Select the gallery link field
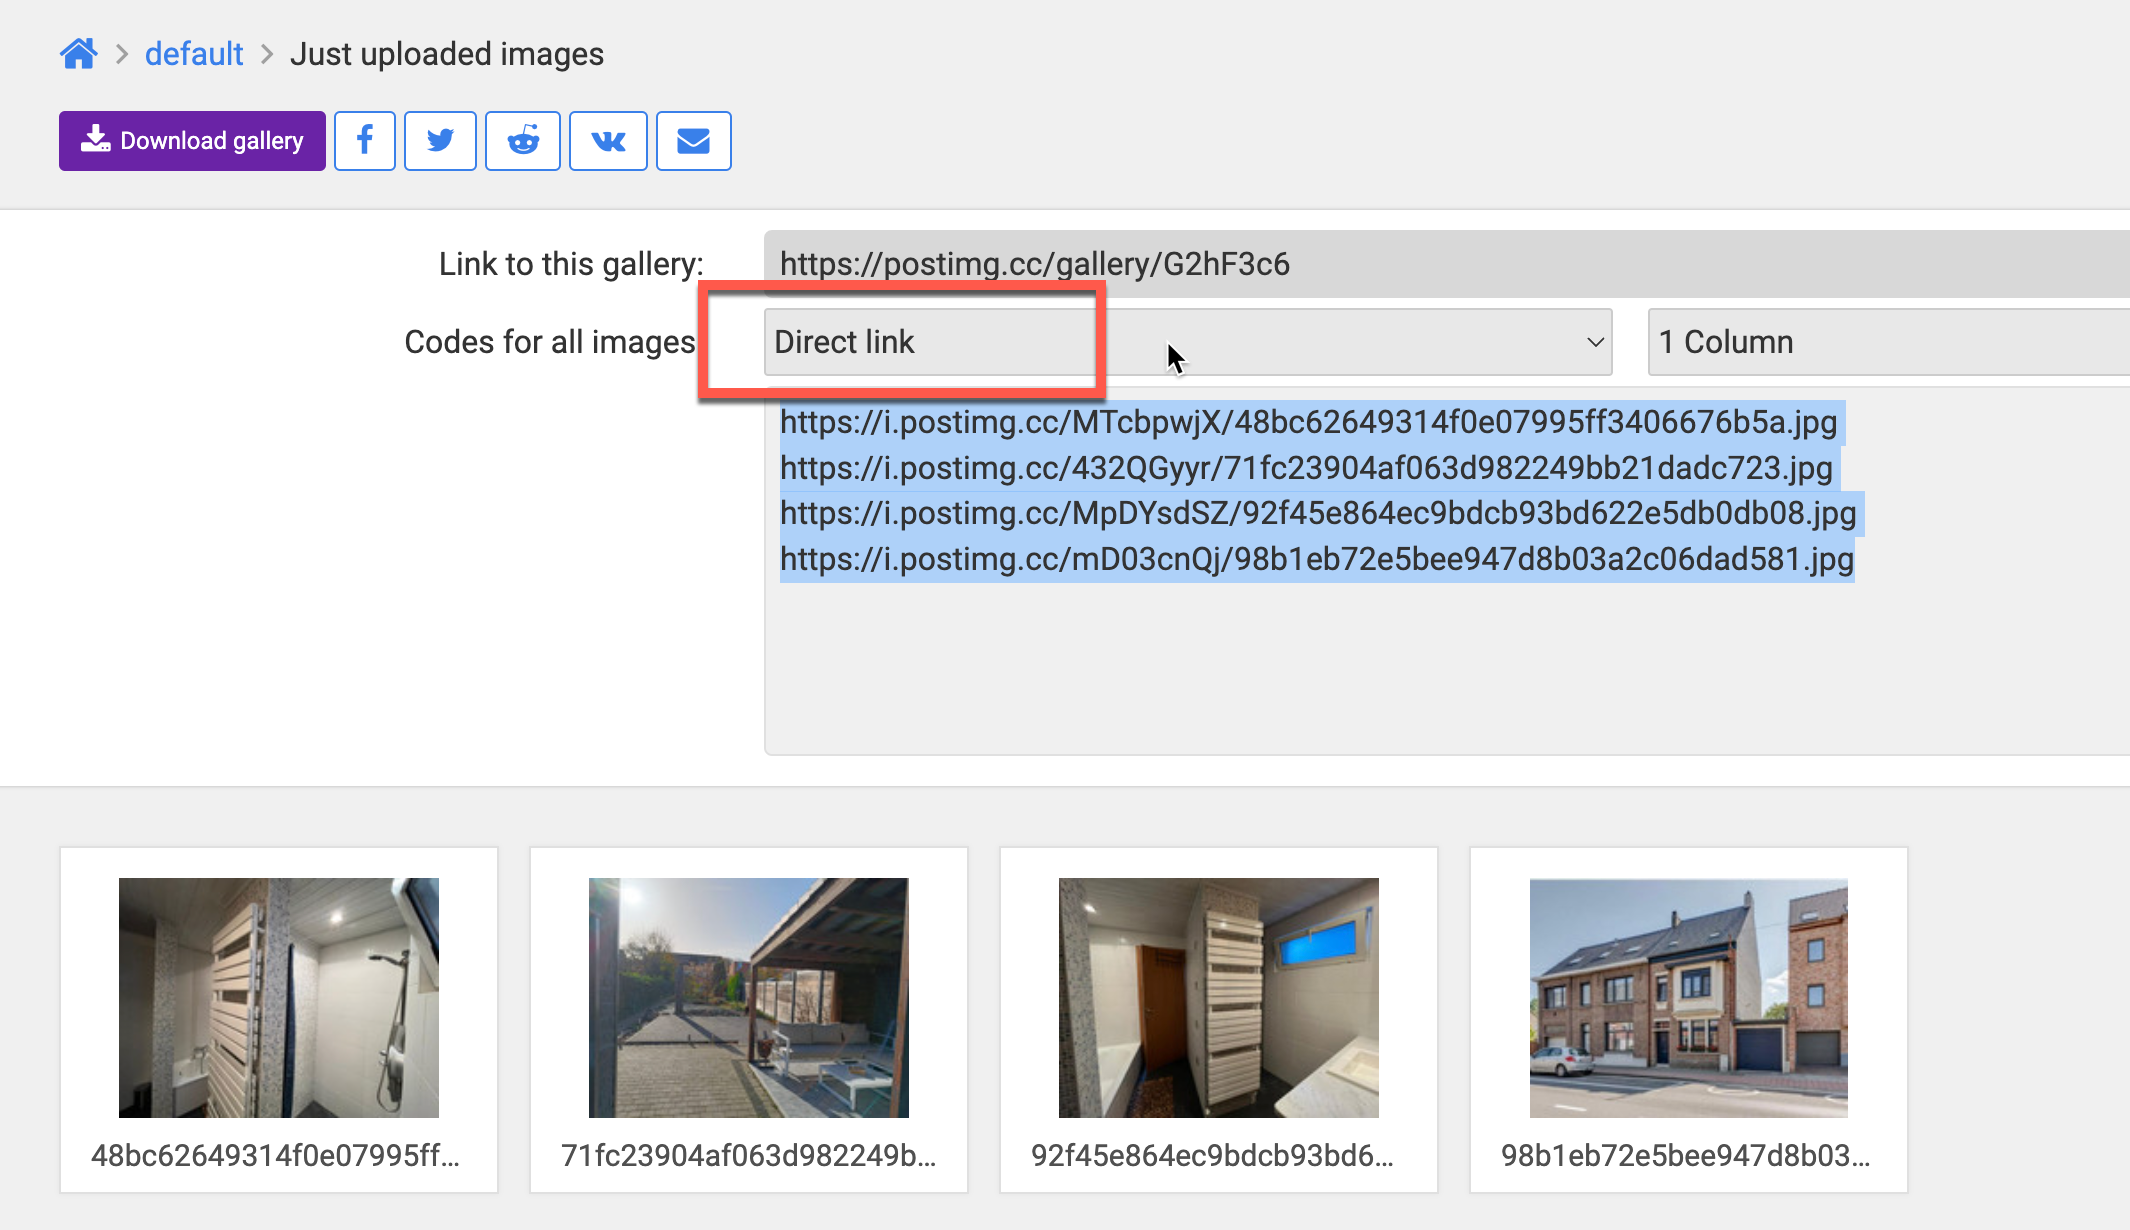Viewport: 2130px width, 1230px height. coord(1446,264)
